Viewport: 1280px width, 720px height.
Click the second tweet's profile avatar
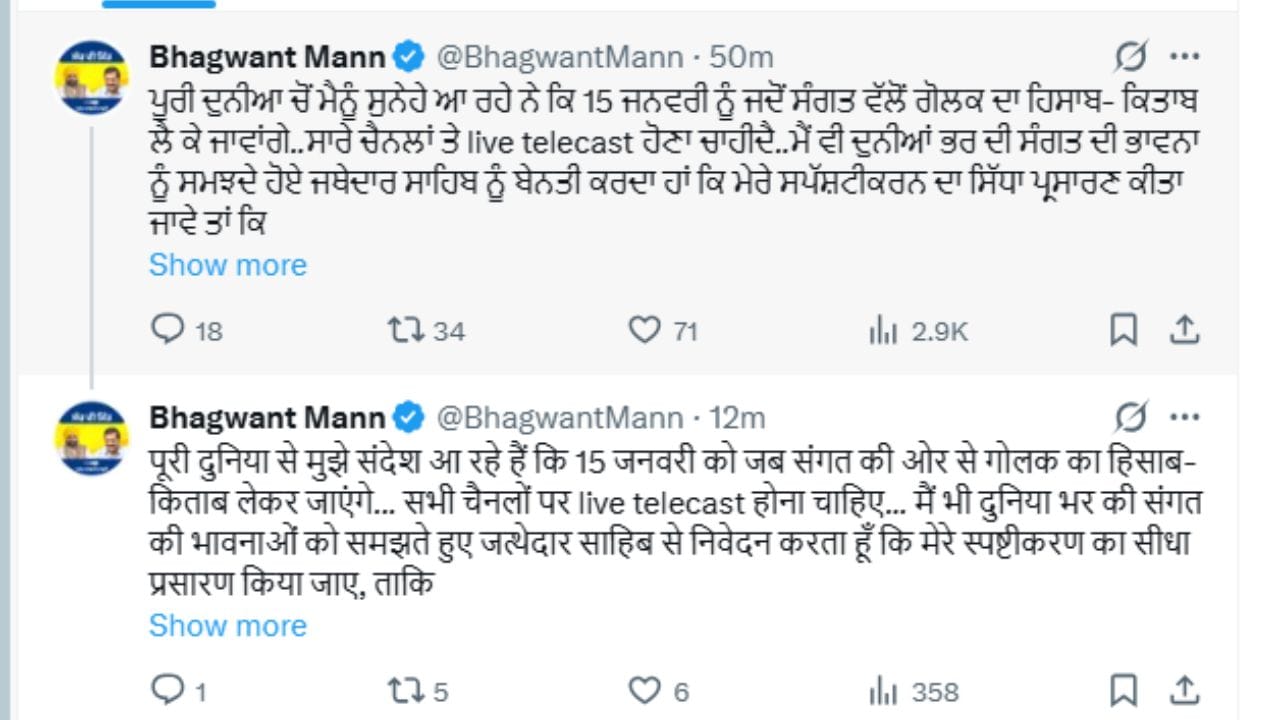(92, 438)
